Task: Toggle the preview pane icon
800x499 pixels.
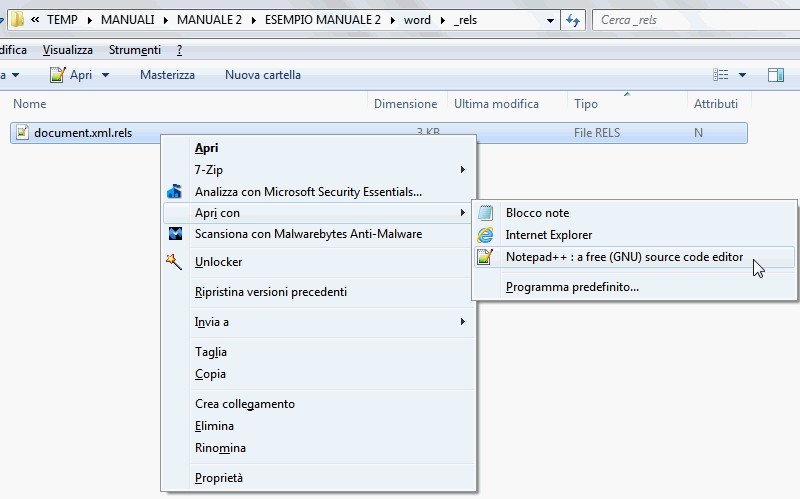Action: [x=775, y=75]
